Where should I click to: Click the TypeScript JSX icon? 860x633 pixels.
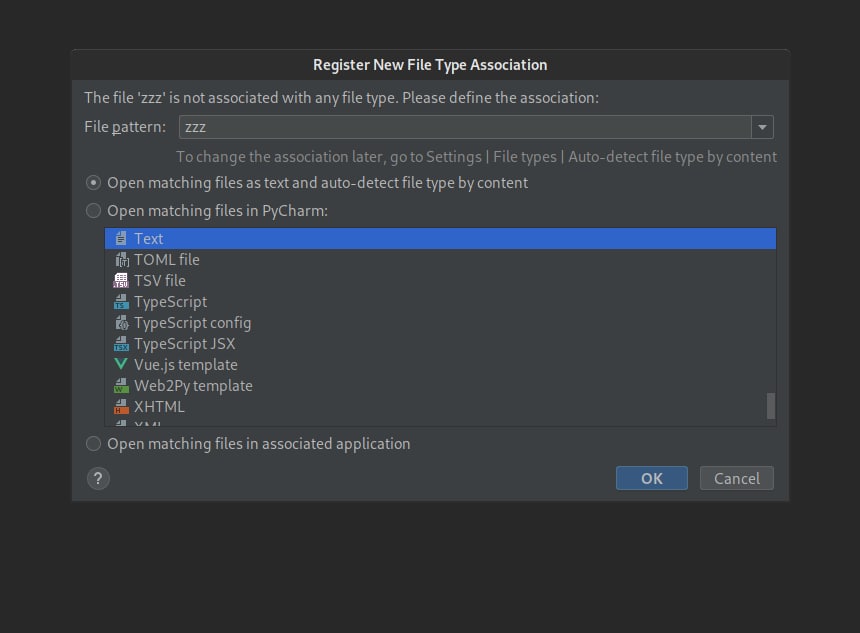click(121, 343)
